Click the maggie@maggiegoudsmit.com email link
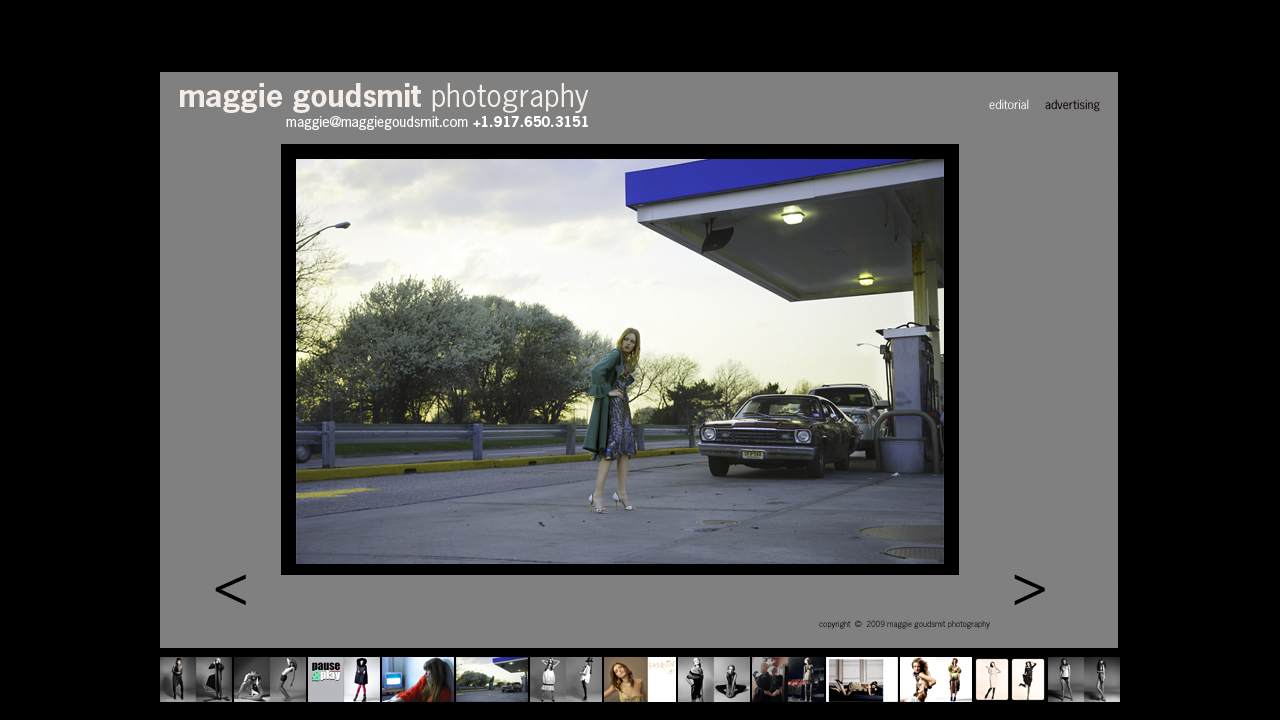The height and width of the screenshot is (720, 1280). 376,122
